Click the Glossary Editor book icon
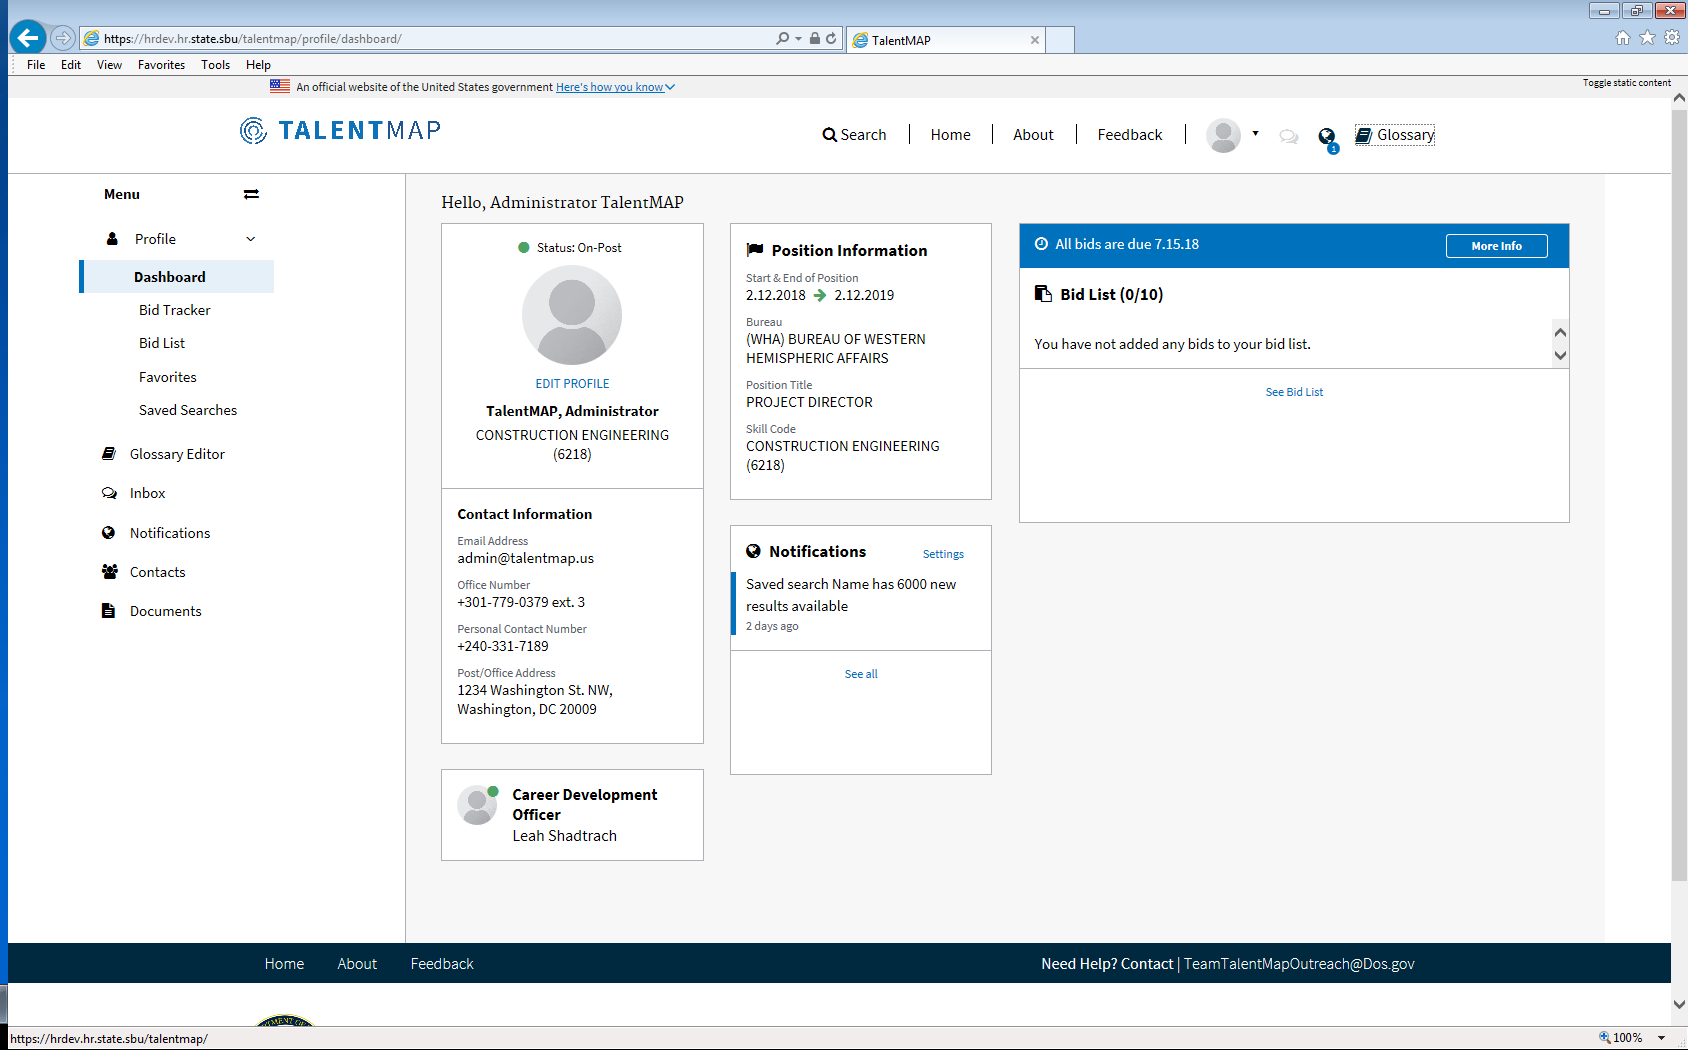Screen dimensions: 1688x1050 point(109,454)
